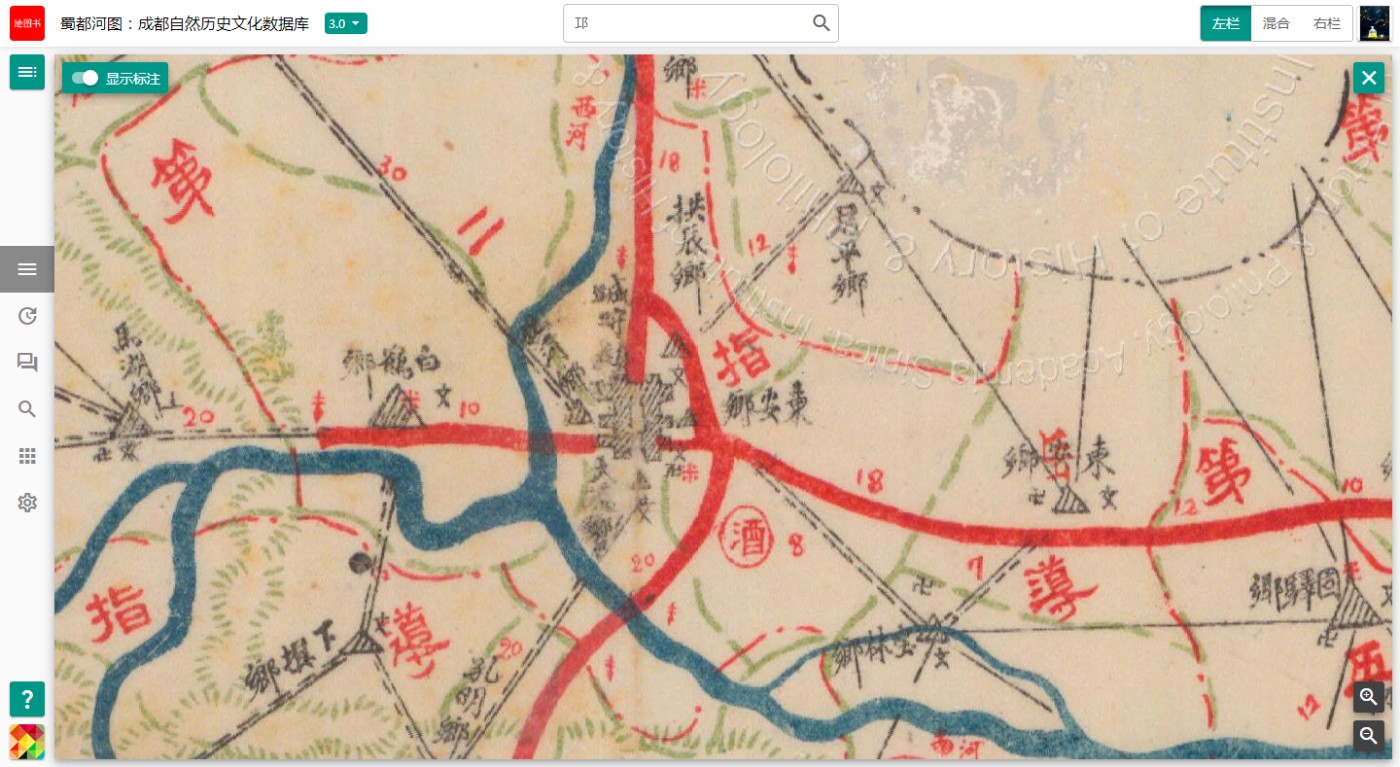Open the comments sidebar icon
The height and width of the screenshot is (767, 1400).
[x=27, y=362]
